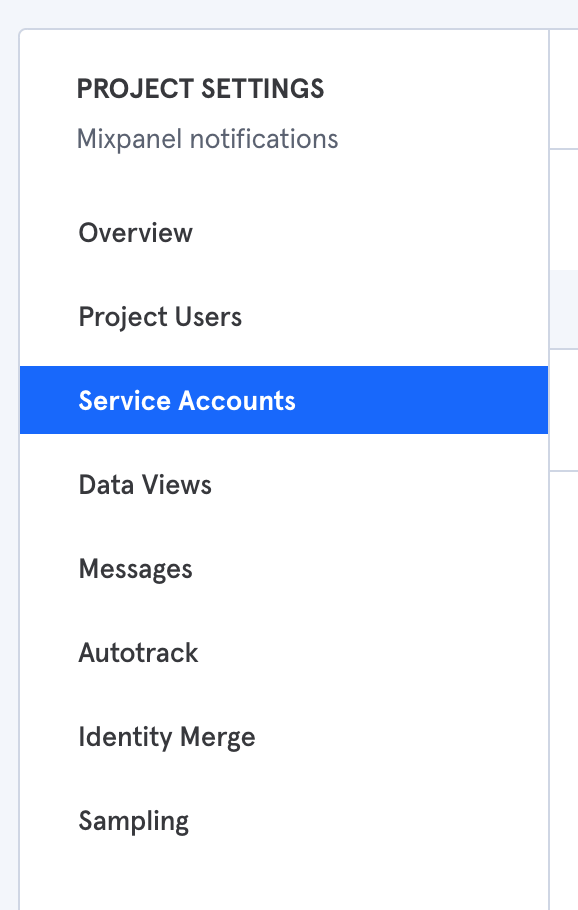Screen dimensions: 578x910
Task: Select the Identity Merge navigation entry
Action: (167, 737)
